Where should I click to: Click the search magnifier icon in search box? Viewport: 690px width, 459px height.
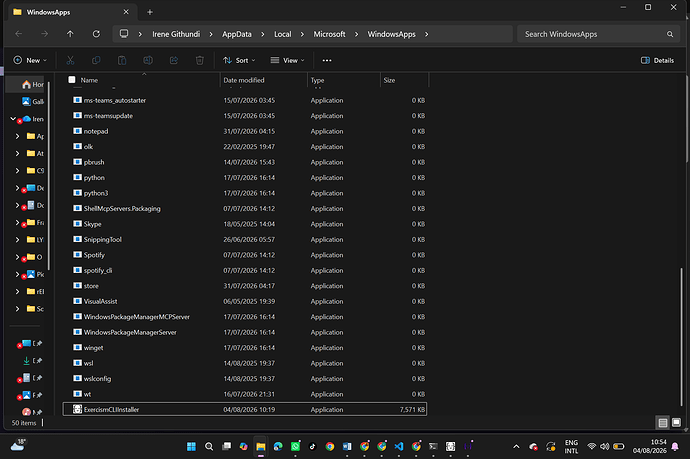(x=670, y=34)
